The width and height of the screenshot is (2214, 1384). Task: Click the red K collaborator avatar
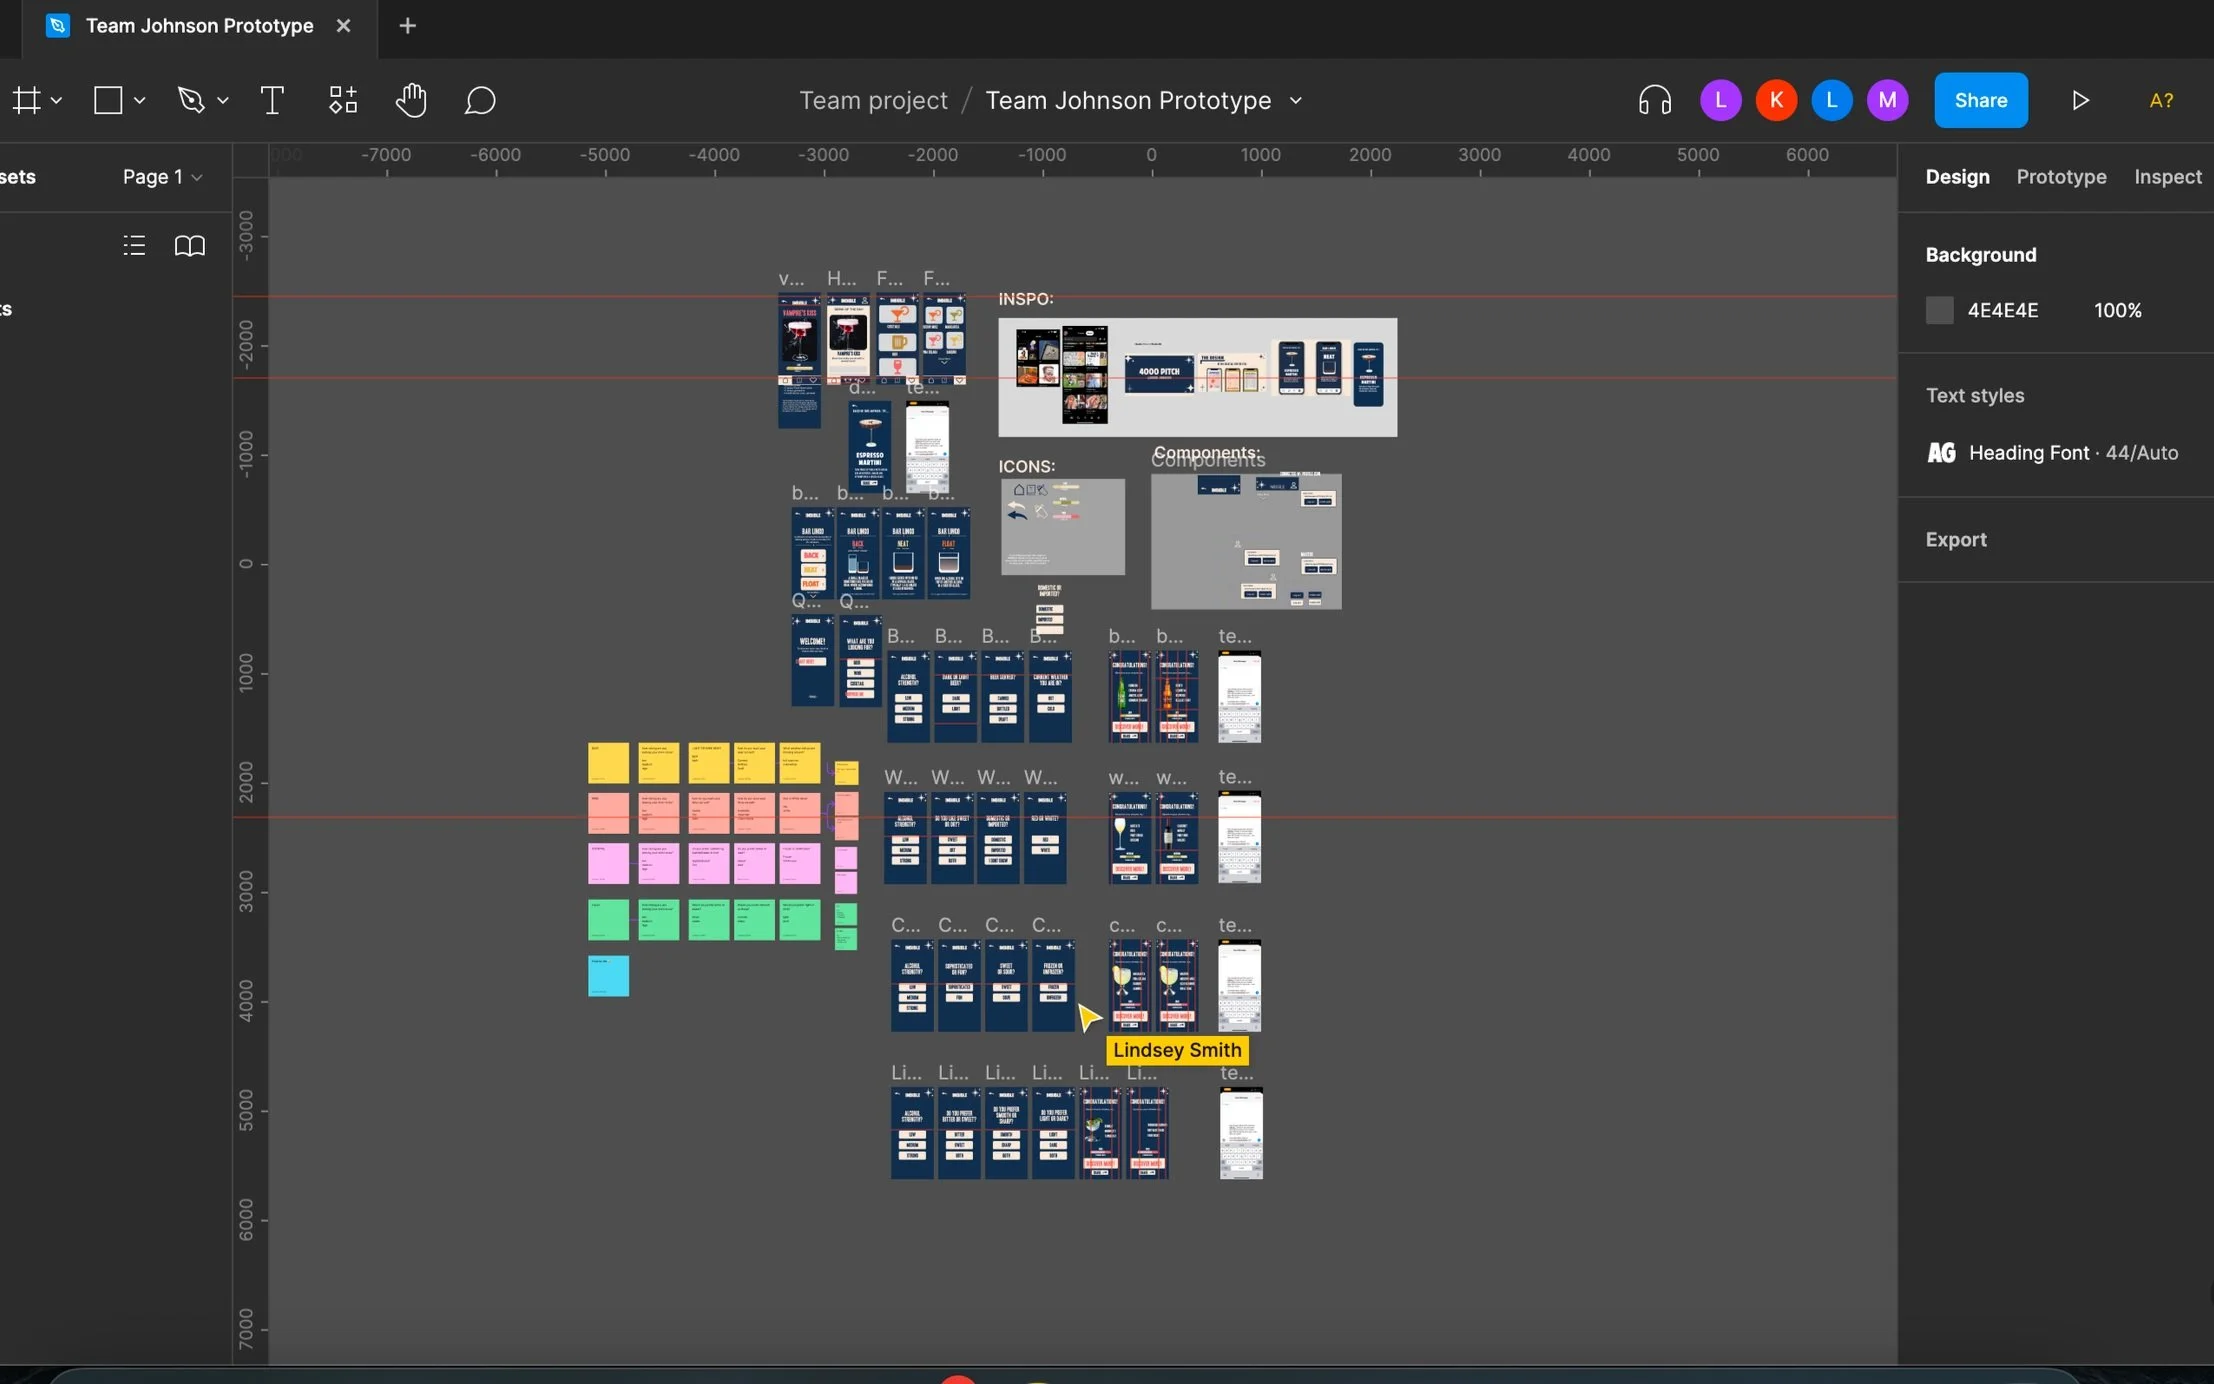click(1776, 100)
